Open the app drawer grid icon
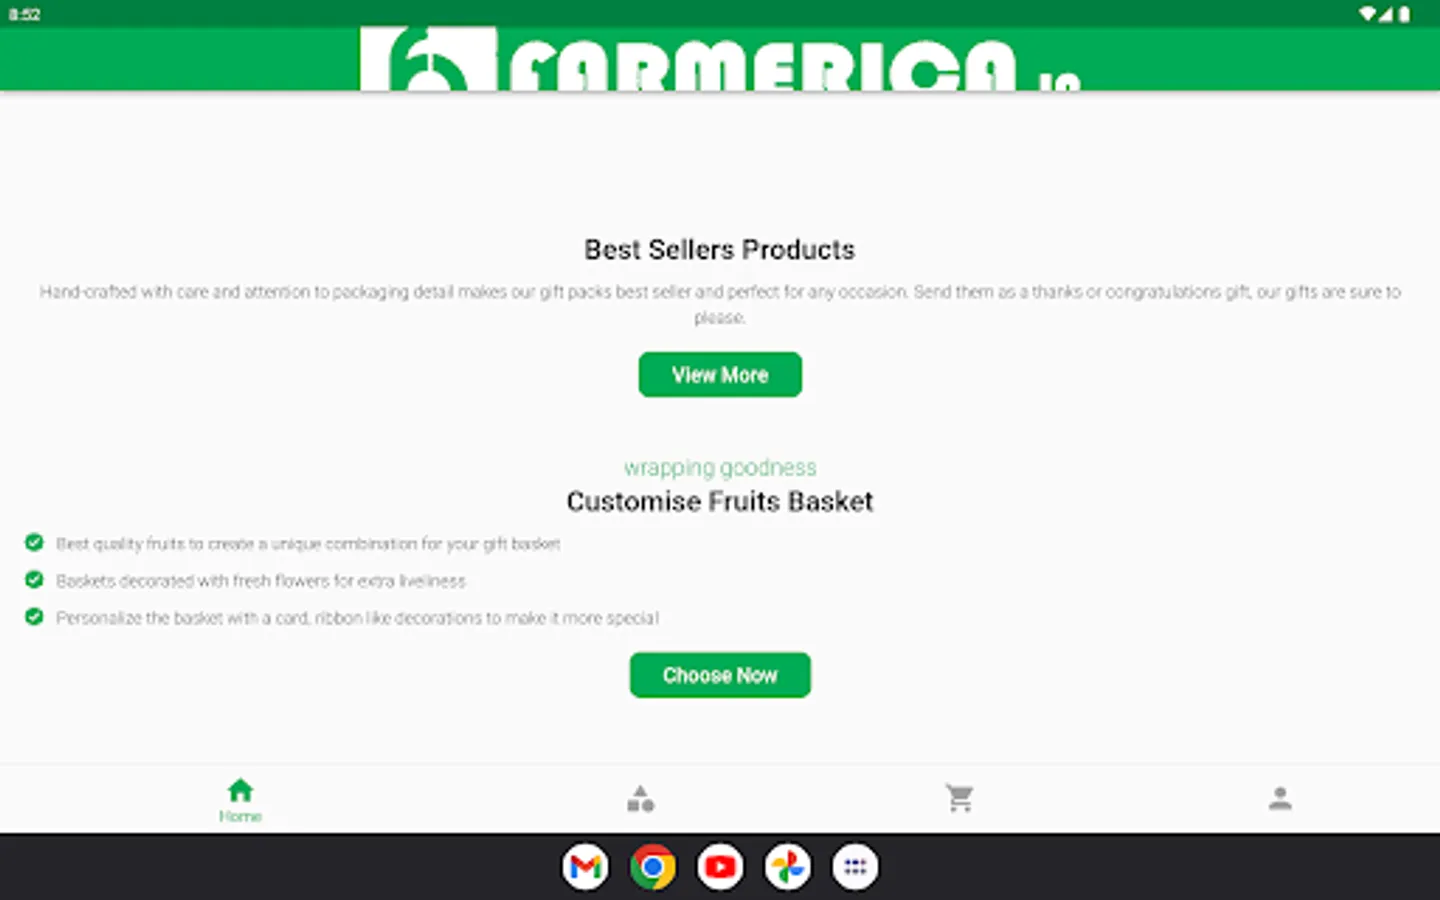The height and width of the screenshot is (900, 1440). click(x=855, y=867)
